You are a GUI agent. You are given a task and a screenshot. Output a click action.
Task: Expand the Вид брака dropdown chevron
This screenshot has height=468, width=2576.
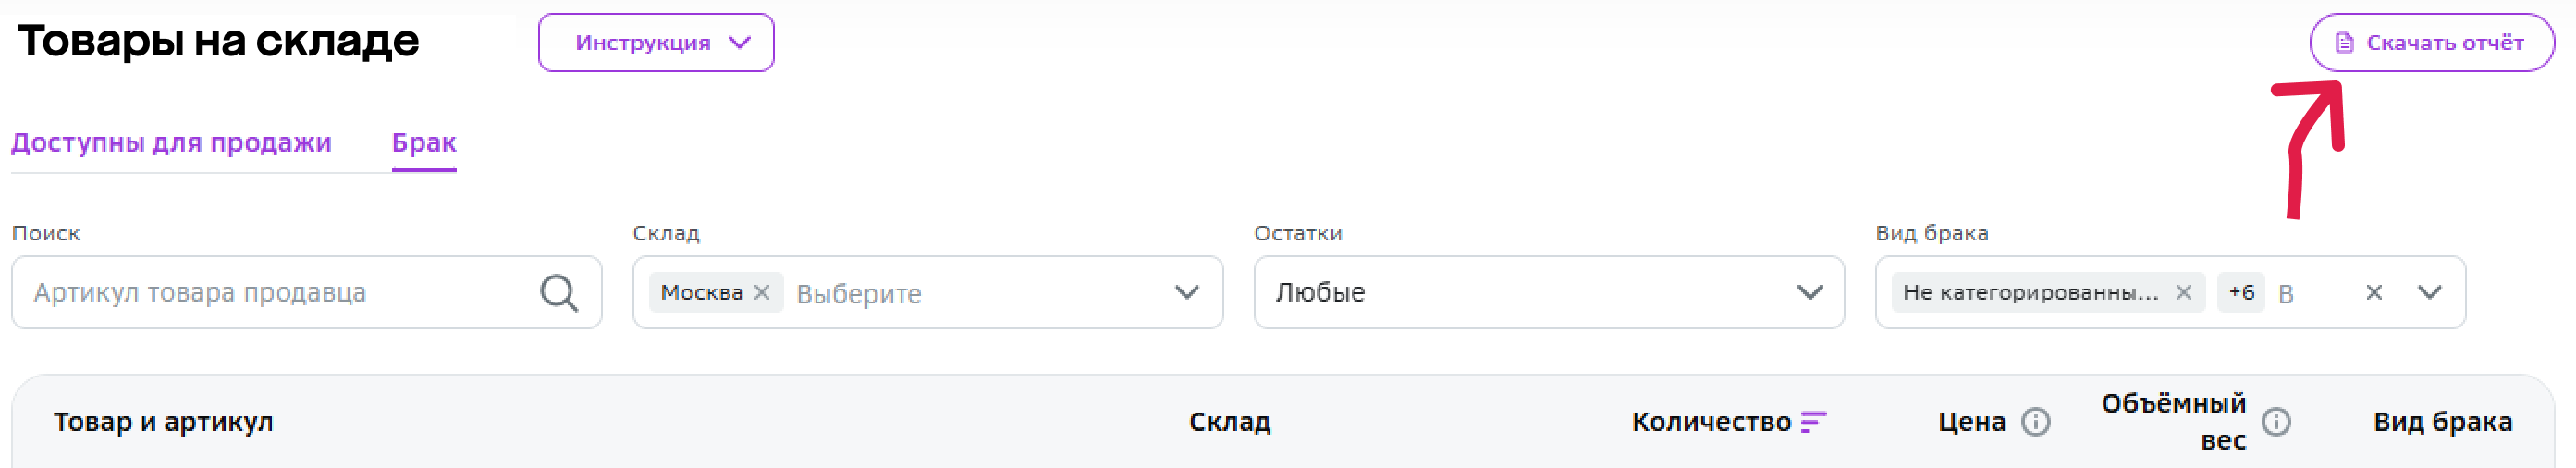(x=2430, y=292)
